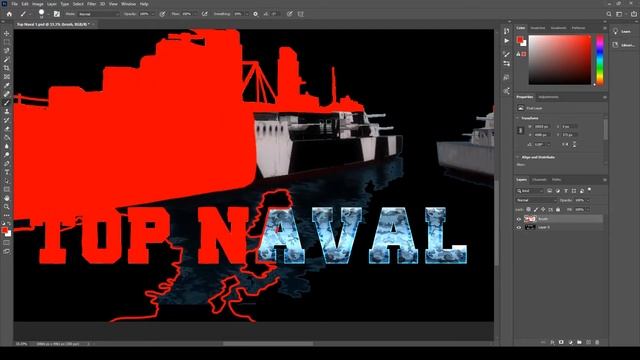
Task: Select the Rectangular Marquee tool
Action: pyautogui.click(x=7, y=42)
